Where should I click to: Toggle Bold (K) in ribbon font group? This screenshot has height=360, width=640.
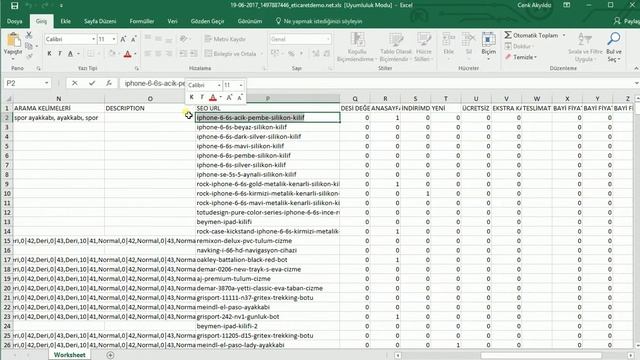49,53
